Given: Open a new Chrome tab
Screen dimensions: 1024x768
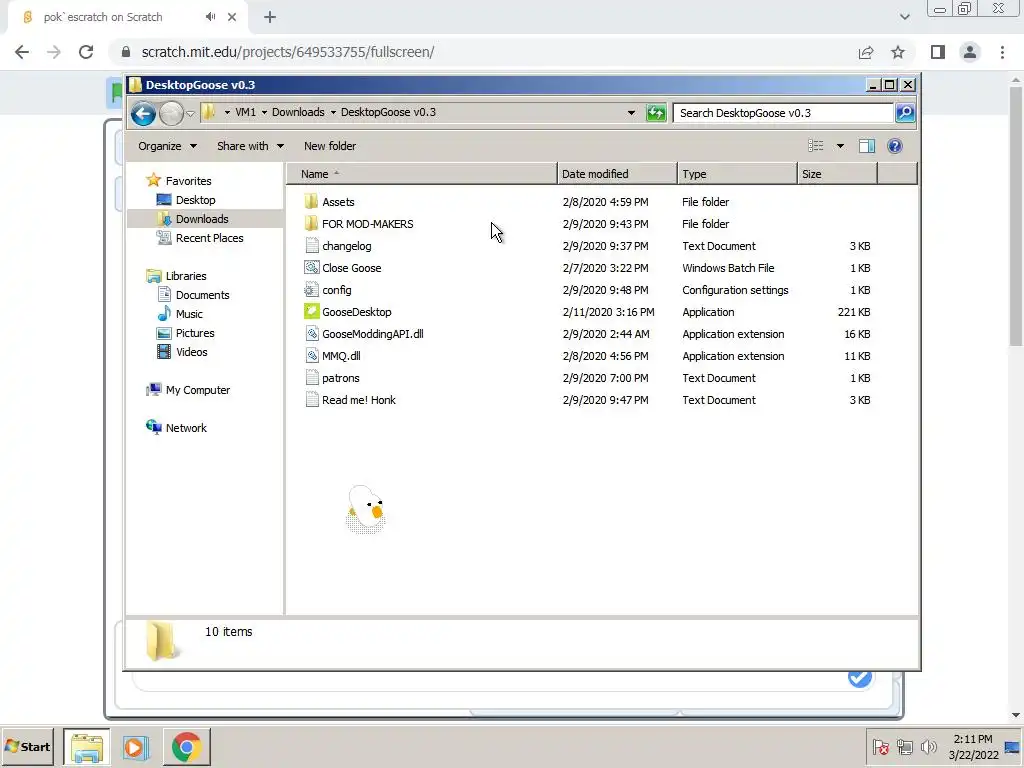Looking at the screenshot, I should click(270, 17).
